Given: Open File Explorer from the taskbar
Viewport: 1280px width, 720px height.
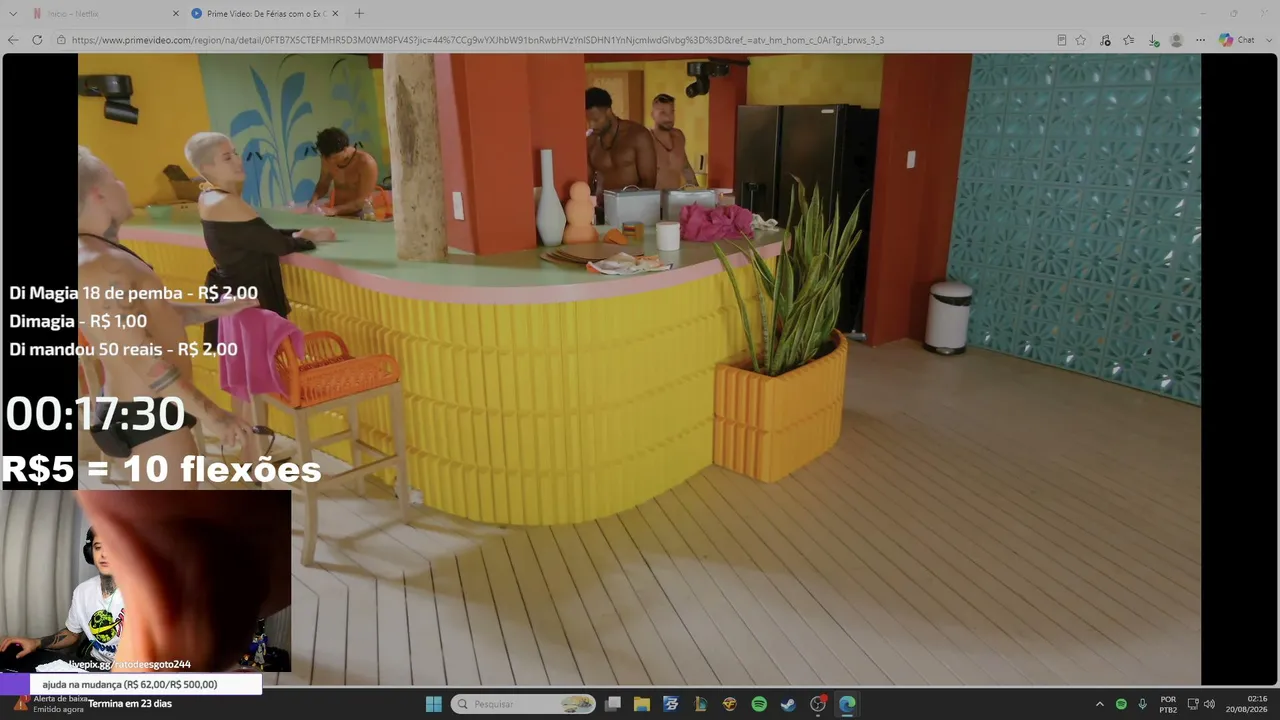Looking at the screenshot, I should click(x=642, y=704).
